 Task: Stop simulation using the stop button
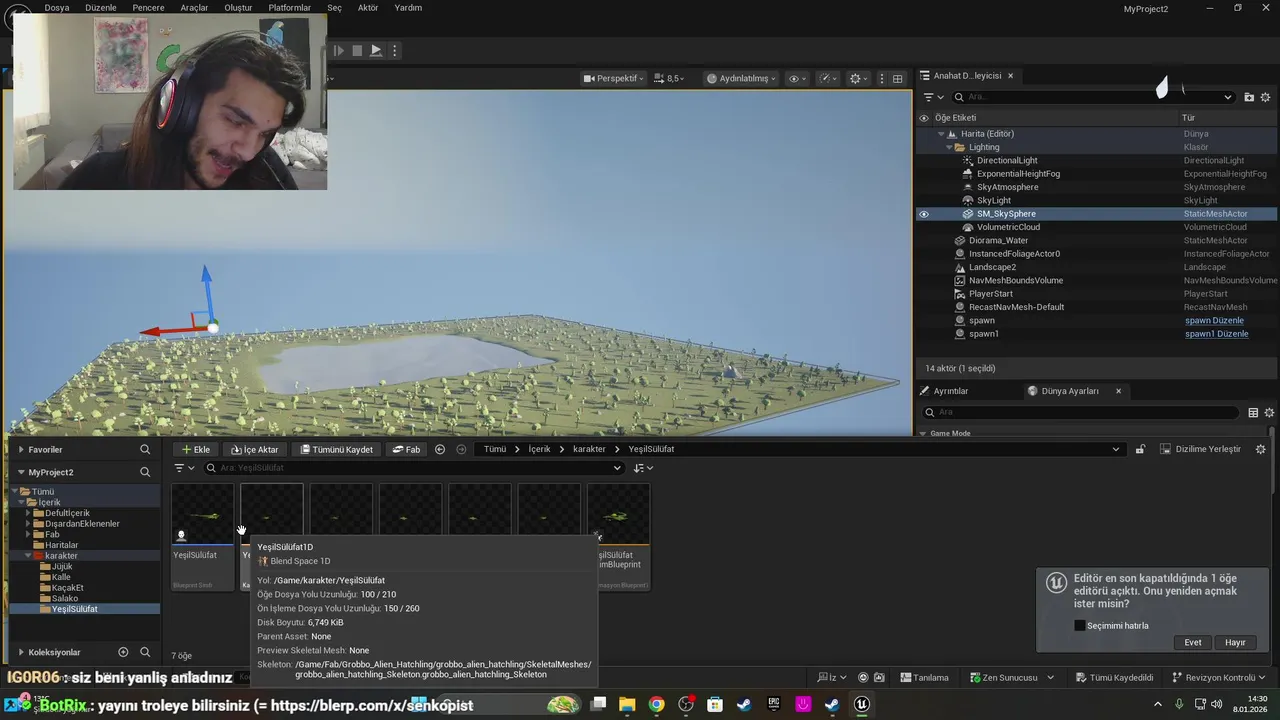point(357,50)
